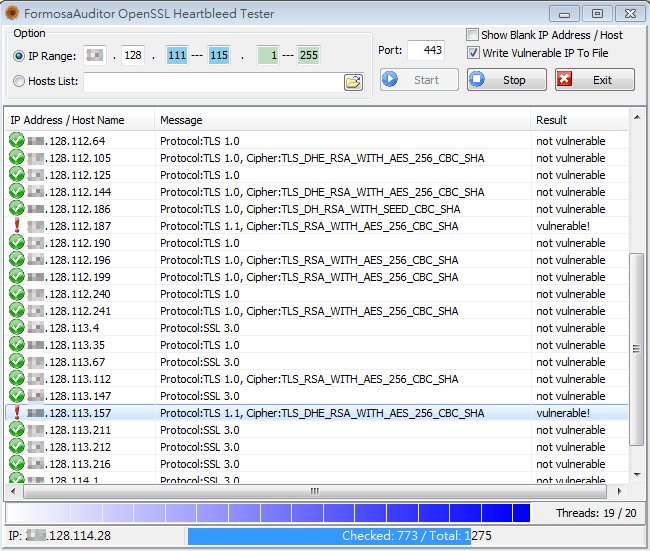This screenshot has height=551, width=650.
Task: Click green check icon for 128.113.112 row
Action: 17,379
